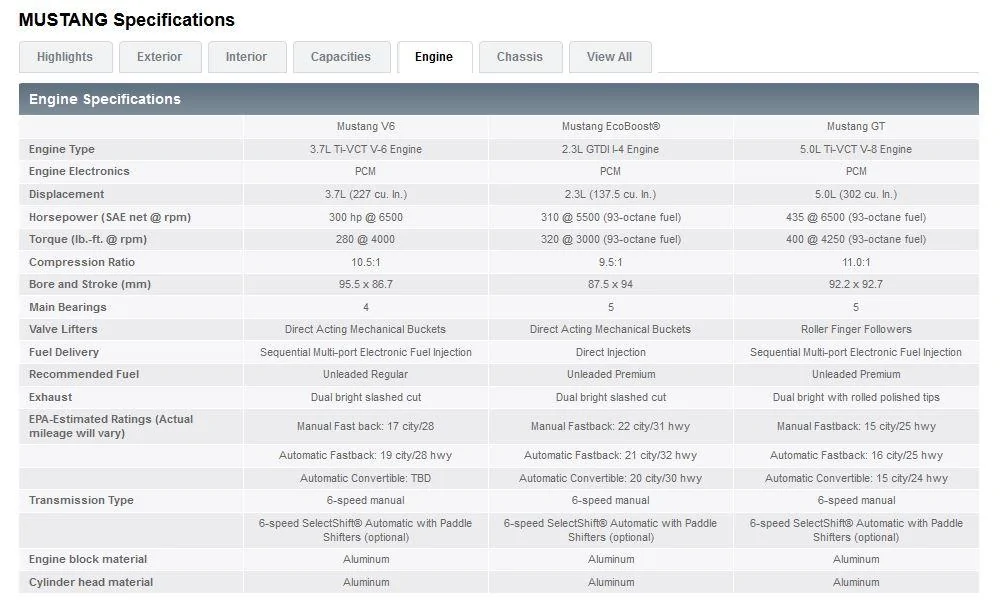The height and width of the screenshot is (609, 1005).
Task: Click the 435 @ 6500 horsepower value
Action: tap(856, 217)
